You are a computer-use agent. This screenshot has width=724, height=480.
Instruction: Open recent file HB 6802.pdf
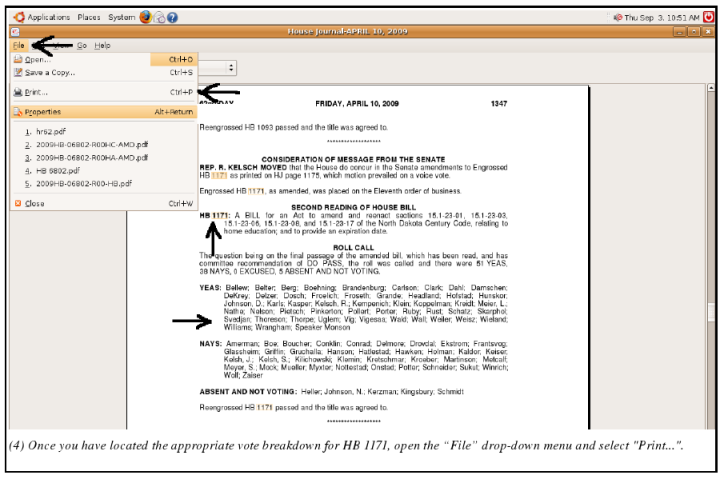tap(55, 170)
